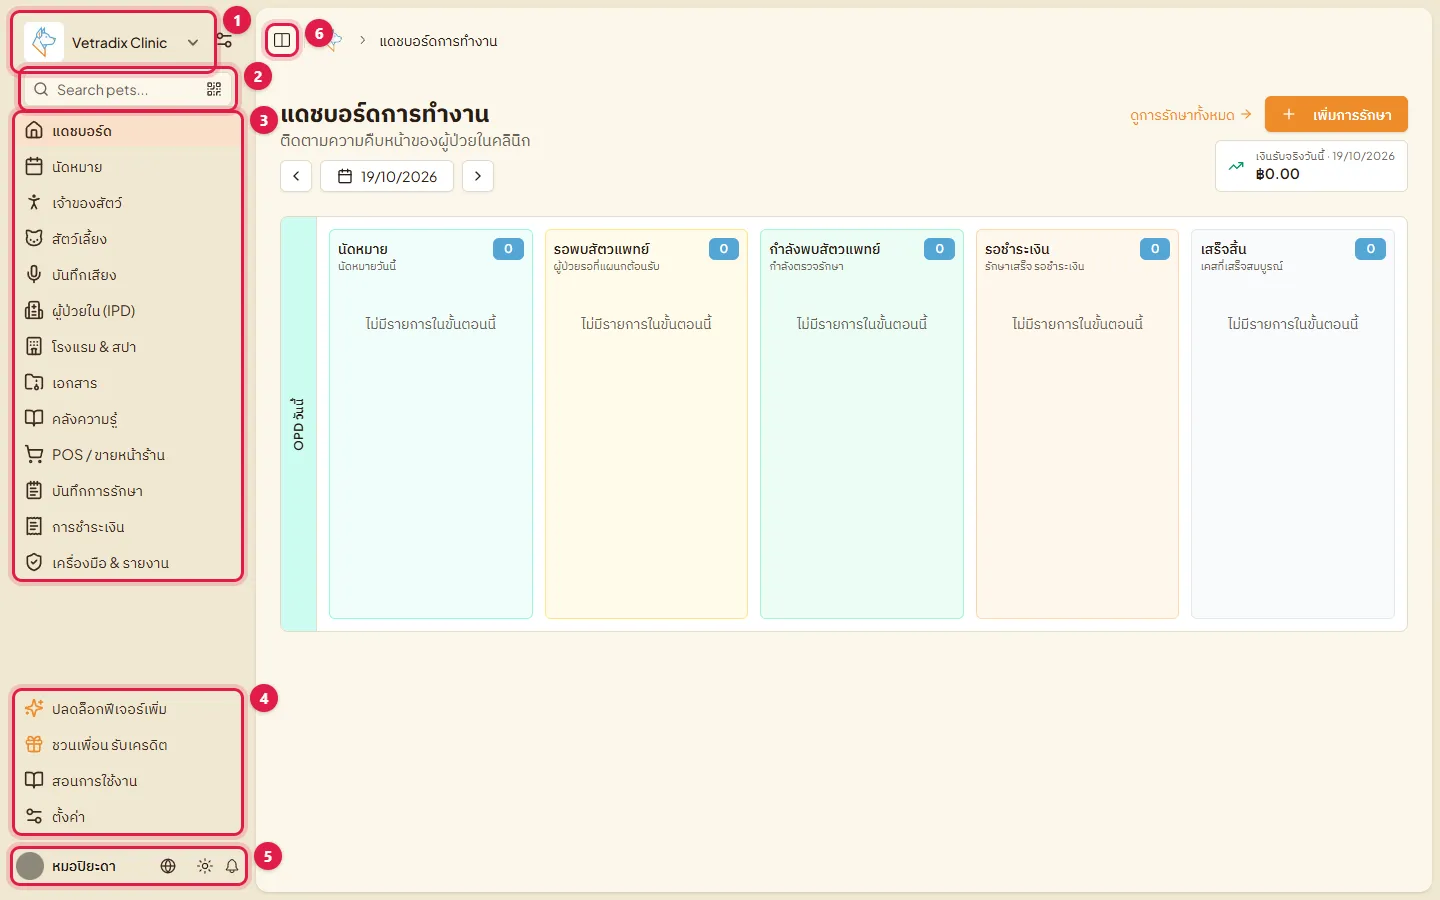The image size is (1440, 900).
Task: Open เจ้าของสัตว์ sidebar item
Action: [128, 203]
